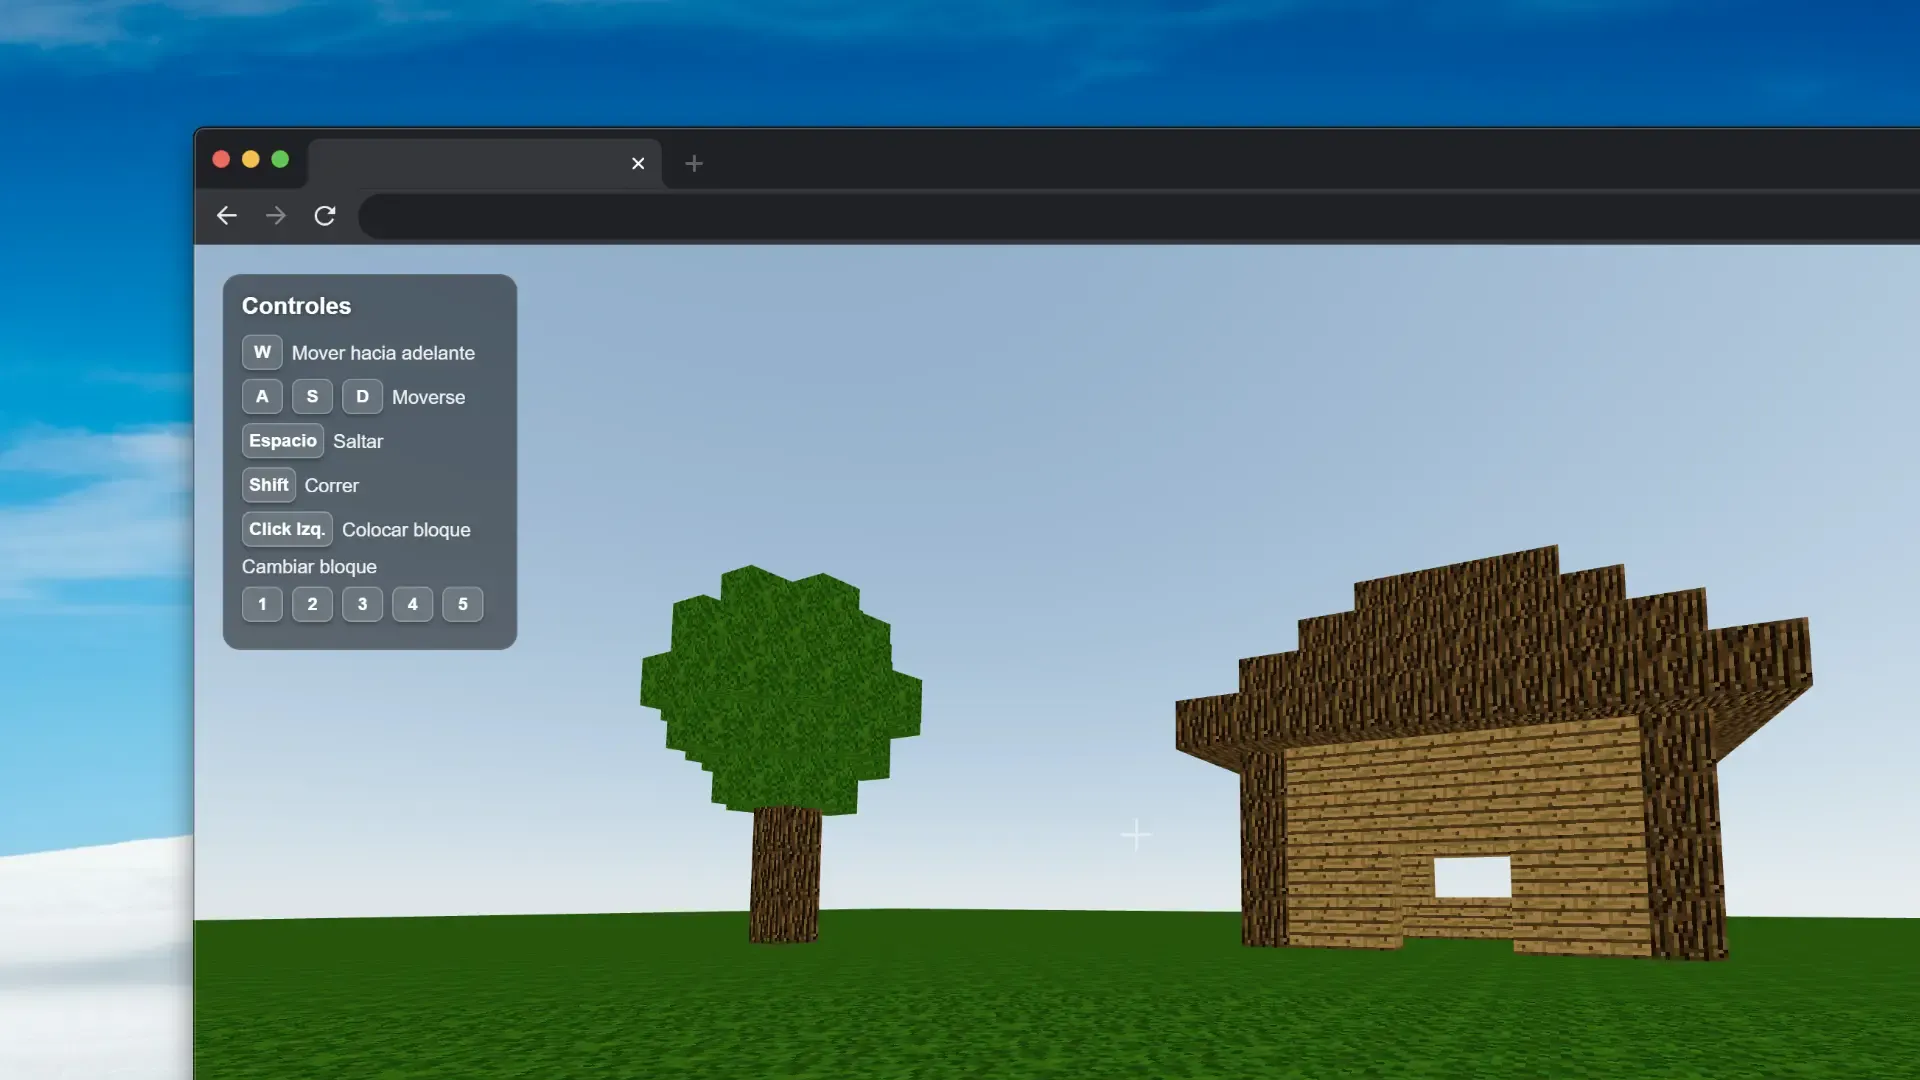Select the active browser tab
The image size is (1920, 1080).
[485, 163]
